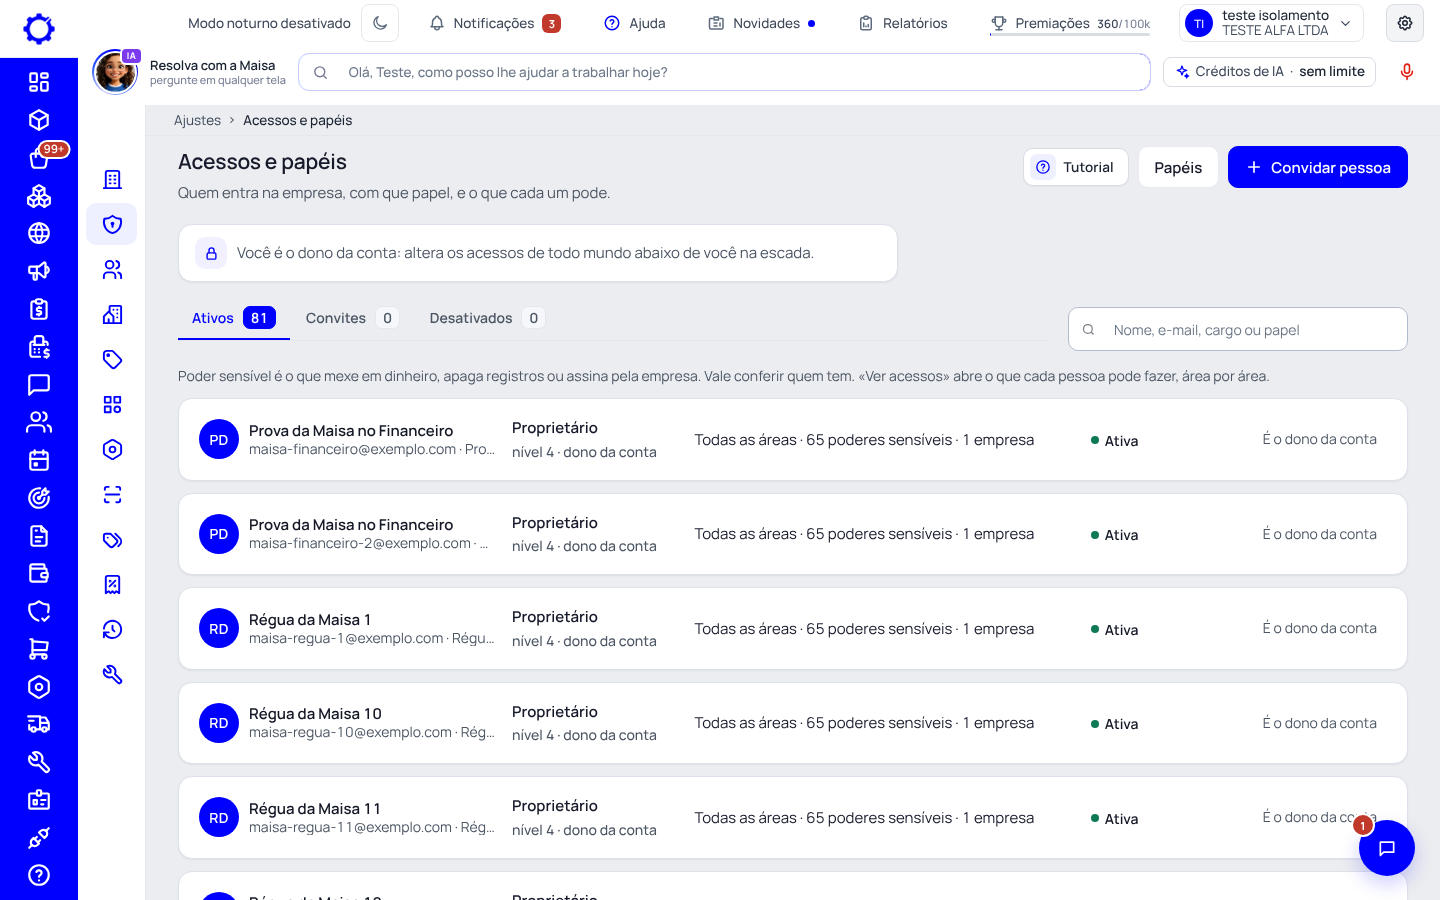Open the plug integrations icon
1440x900 pixels.
(39, 838)
